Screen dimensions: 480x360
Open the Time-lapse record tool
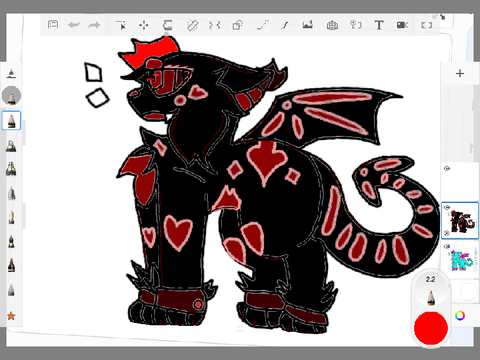[x=355, y=25]
